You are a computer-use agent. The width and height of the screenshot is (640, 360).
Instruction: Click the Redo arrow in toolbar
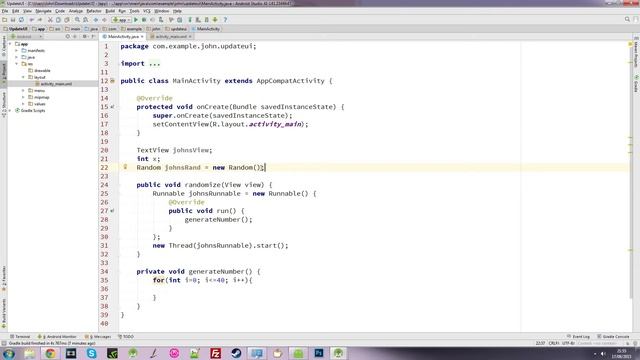pos(40,20)
